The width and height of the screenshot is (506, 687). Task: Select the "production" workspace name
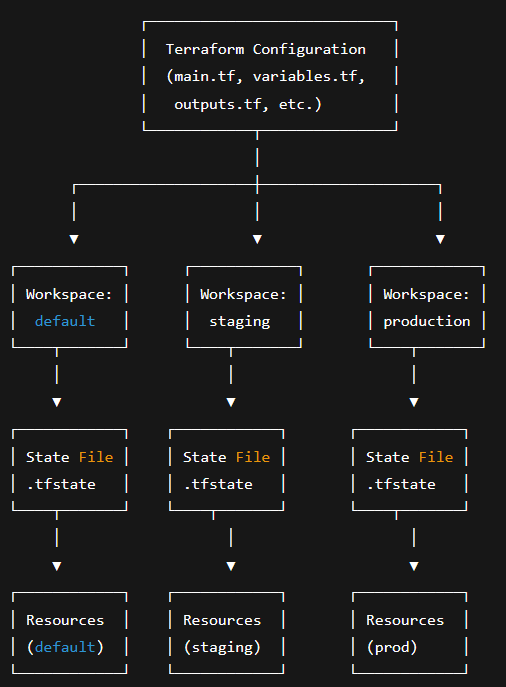pos(427,322)
